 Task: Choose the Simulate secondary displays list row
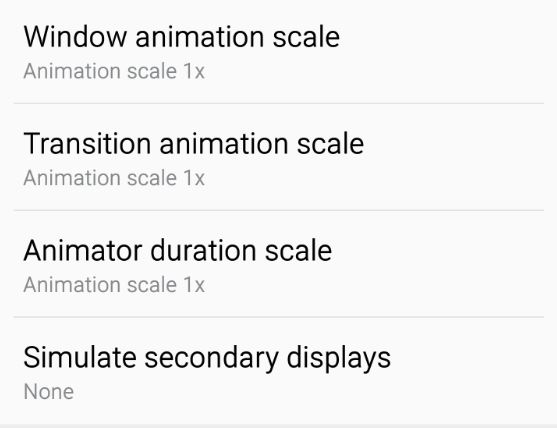(x=278, y=370)
